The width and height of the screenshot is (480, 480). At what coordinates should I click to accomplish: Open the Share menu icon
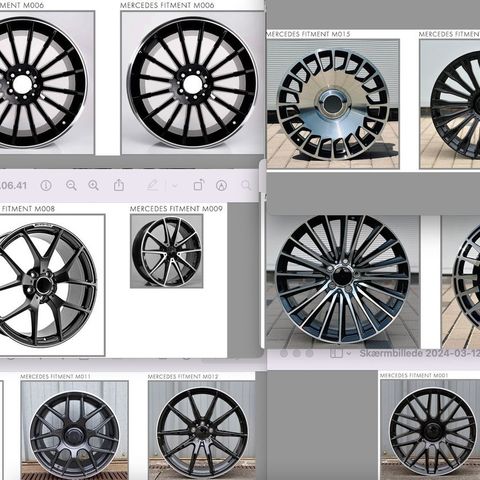click(x=119, y=185)
